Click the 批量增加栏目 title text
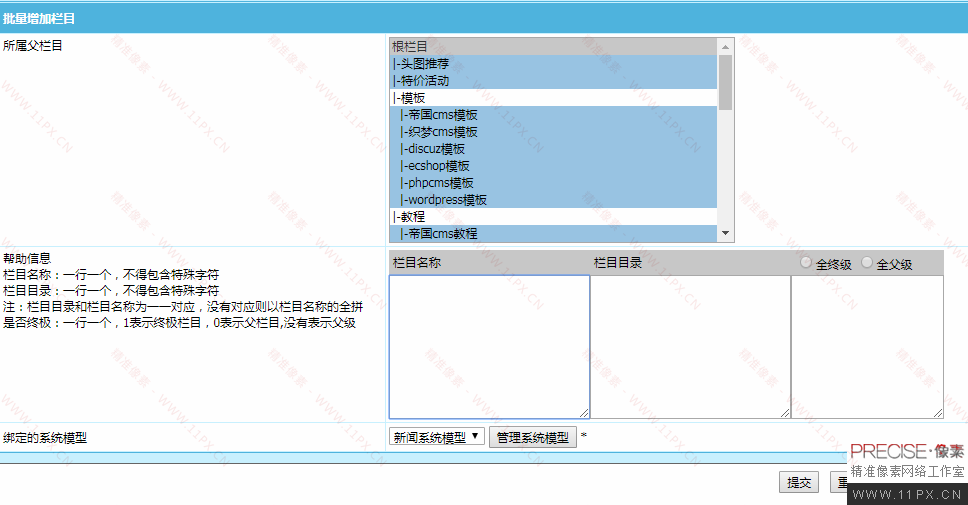968x505 pixels. point(39,19)
